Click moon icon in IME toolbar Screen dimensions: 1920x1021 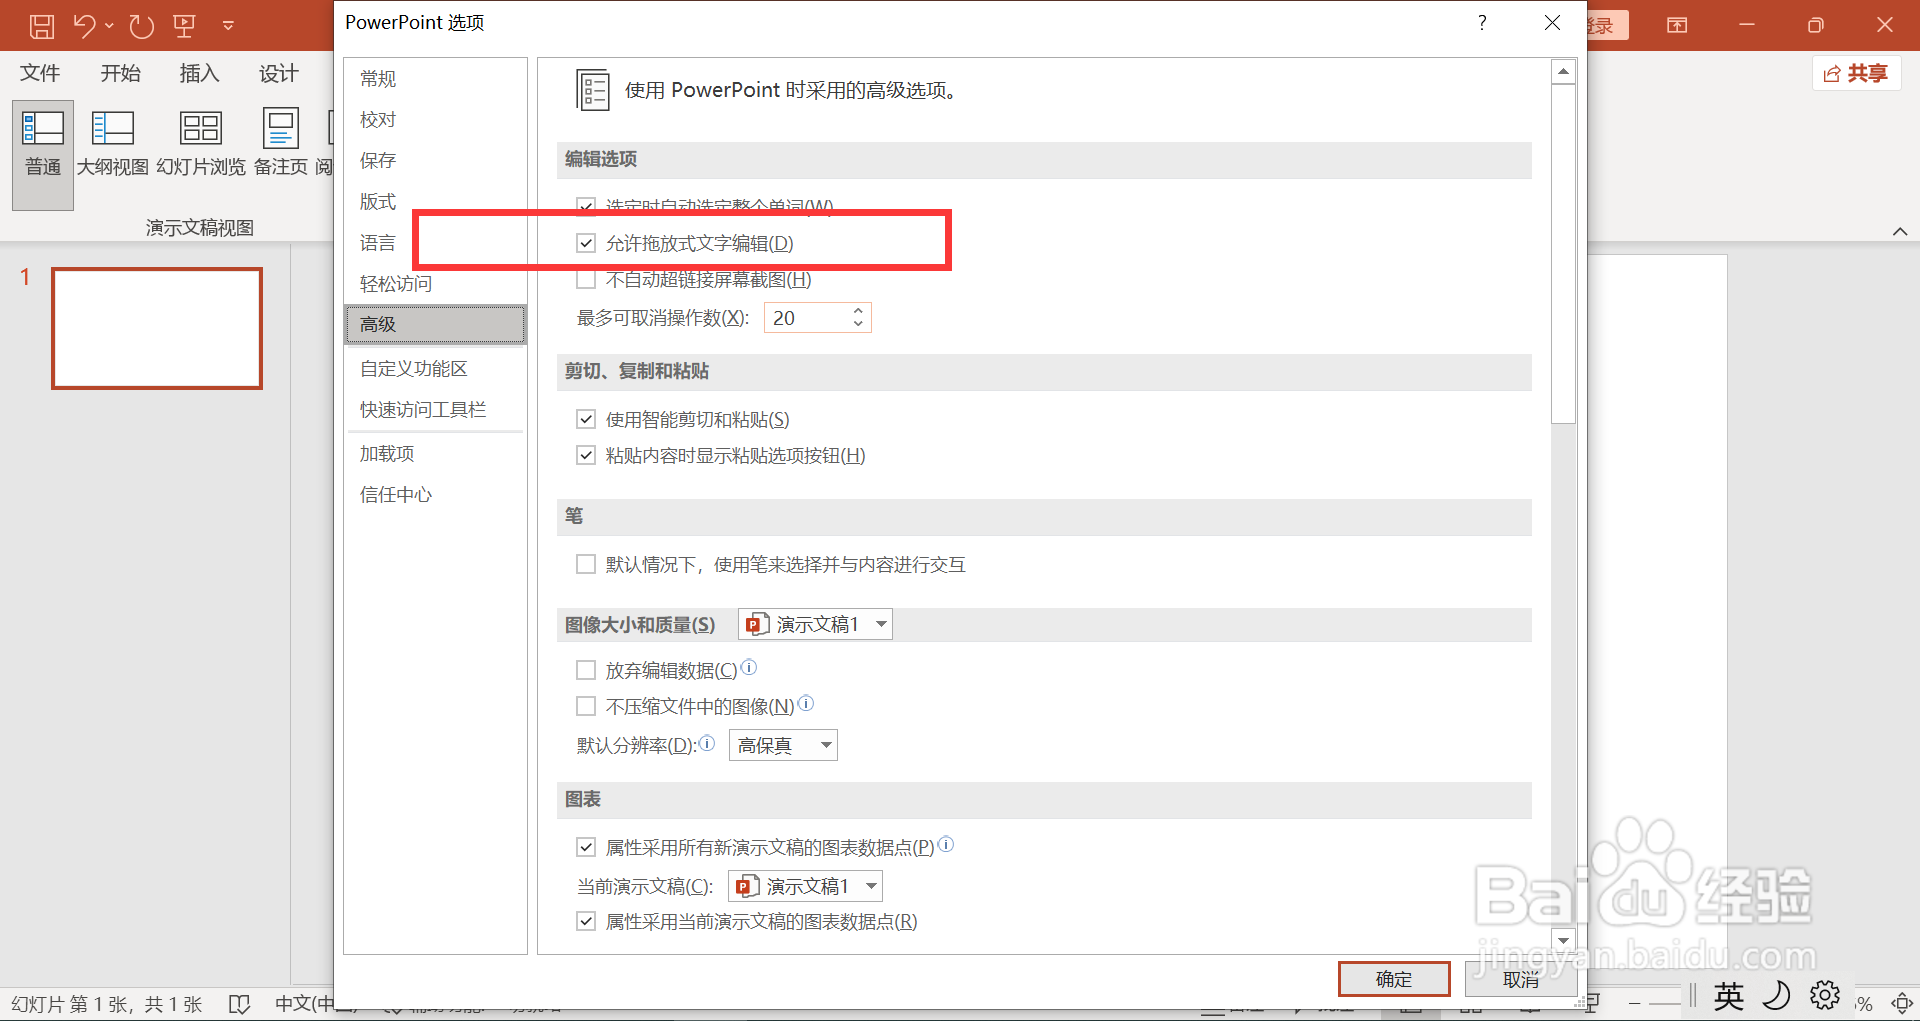point(1776,995)
